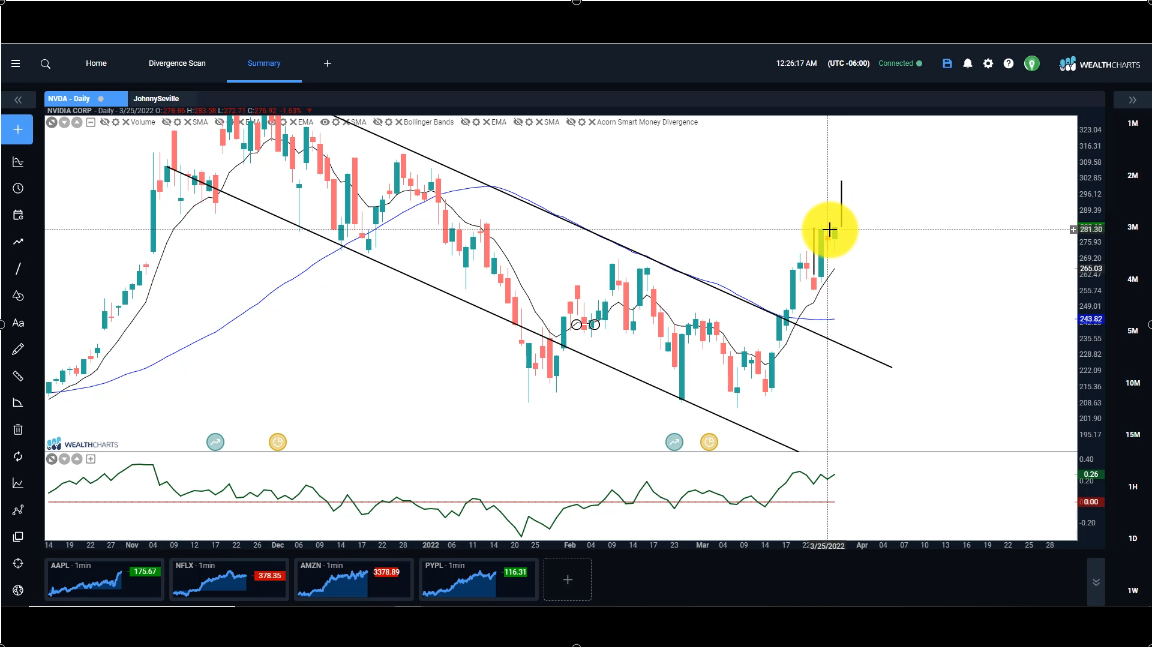Screen dimensions: 1152x647
Task: Remove Acorn Smart Money Divergence indicator
Action: point(592,122)
